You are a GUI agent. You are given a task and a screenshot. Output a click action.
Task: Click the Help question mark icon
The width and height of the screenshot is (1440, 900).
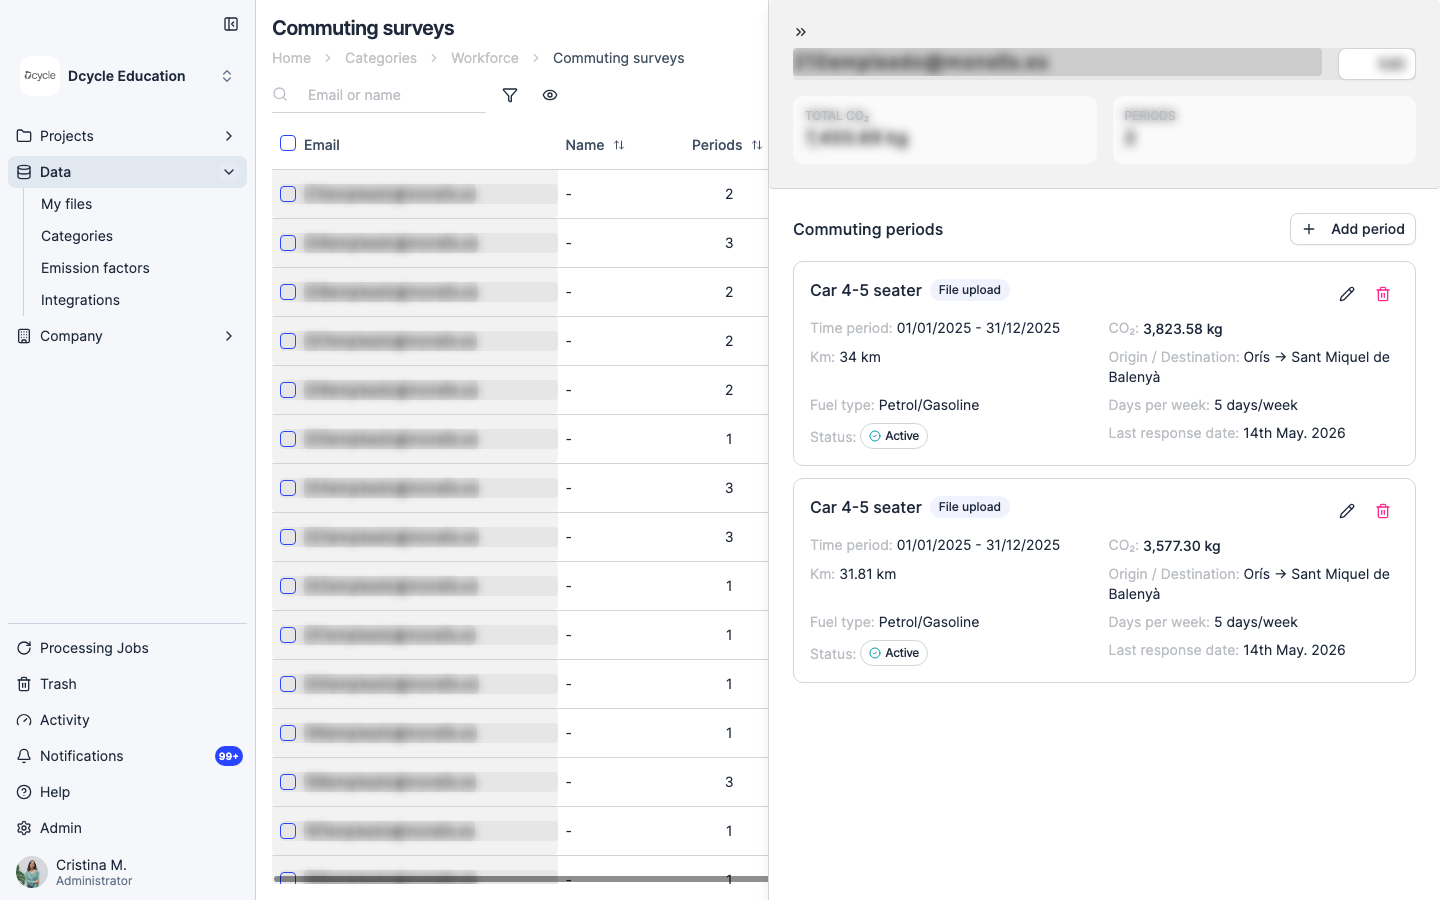click(24, 792)
